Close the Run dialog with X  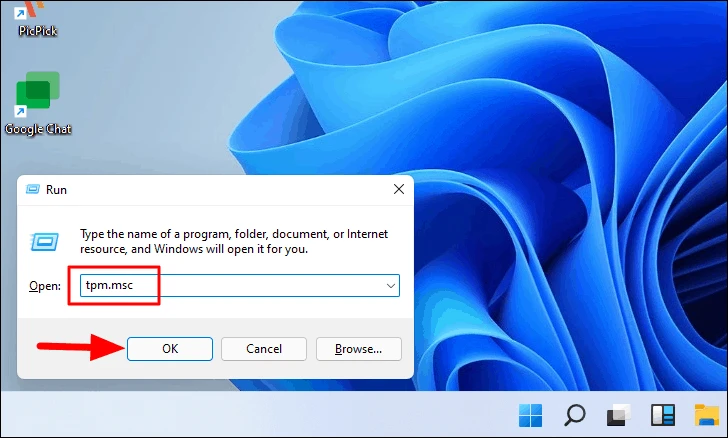coord(399,189)
